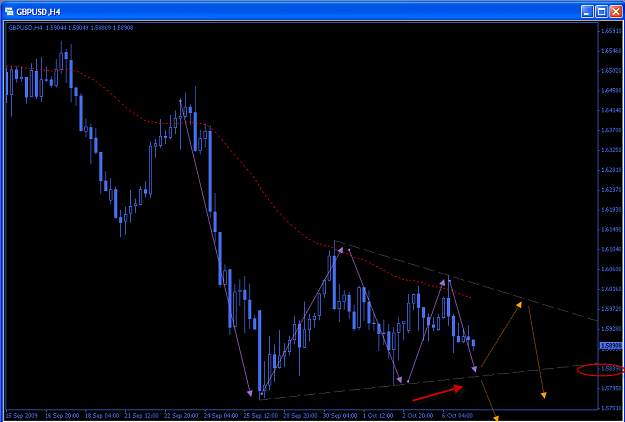Maximize the GBPUSD,H4 chart window
625x422 pixels.
[601, 11]
